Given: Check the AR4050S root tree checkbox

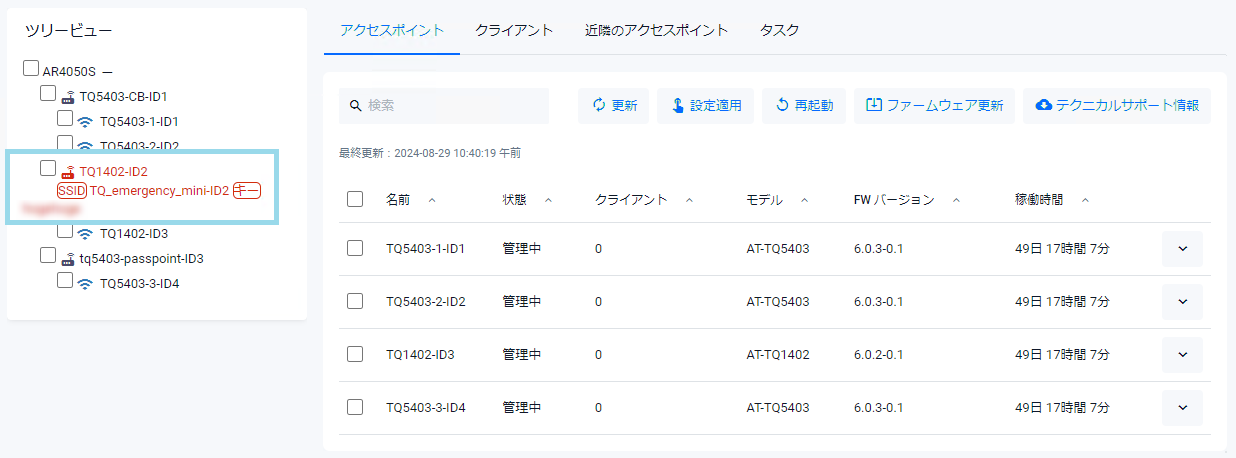Looking at the screenshot, I should click(31, 69).
